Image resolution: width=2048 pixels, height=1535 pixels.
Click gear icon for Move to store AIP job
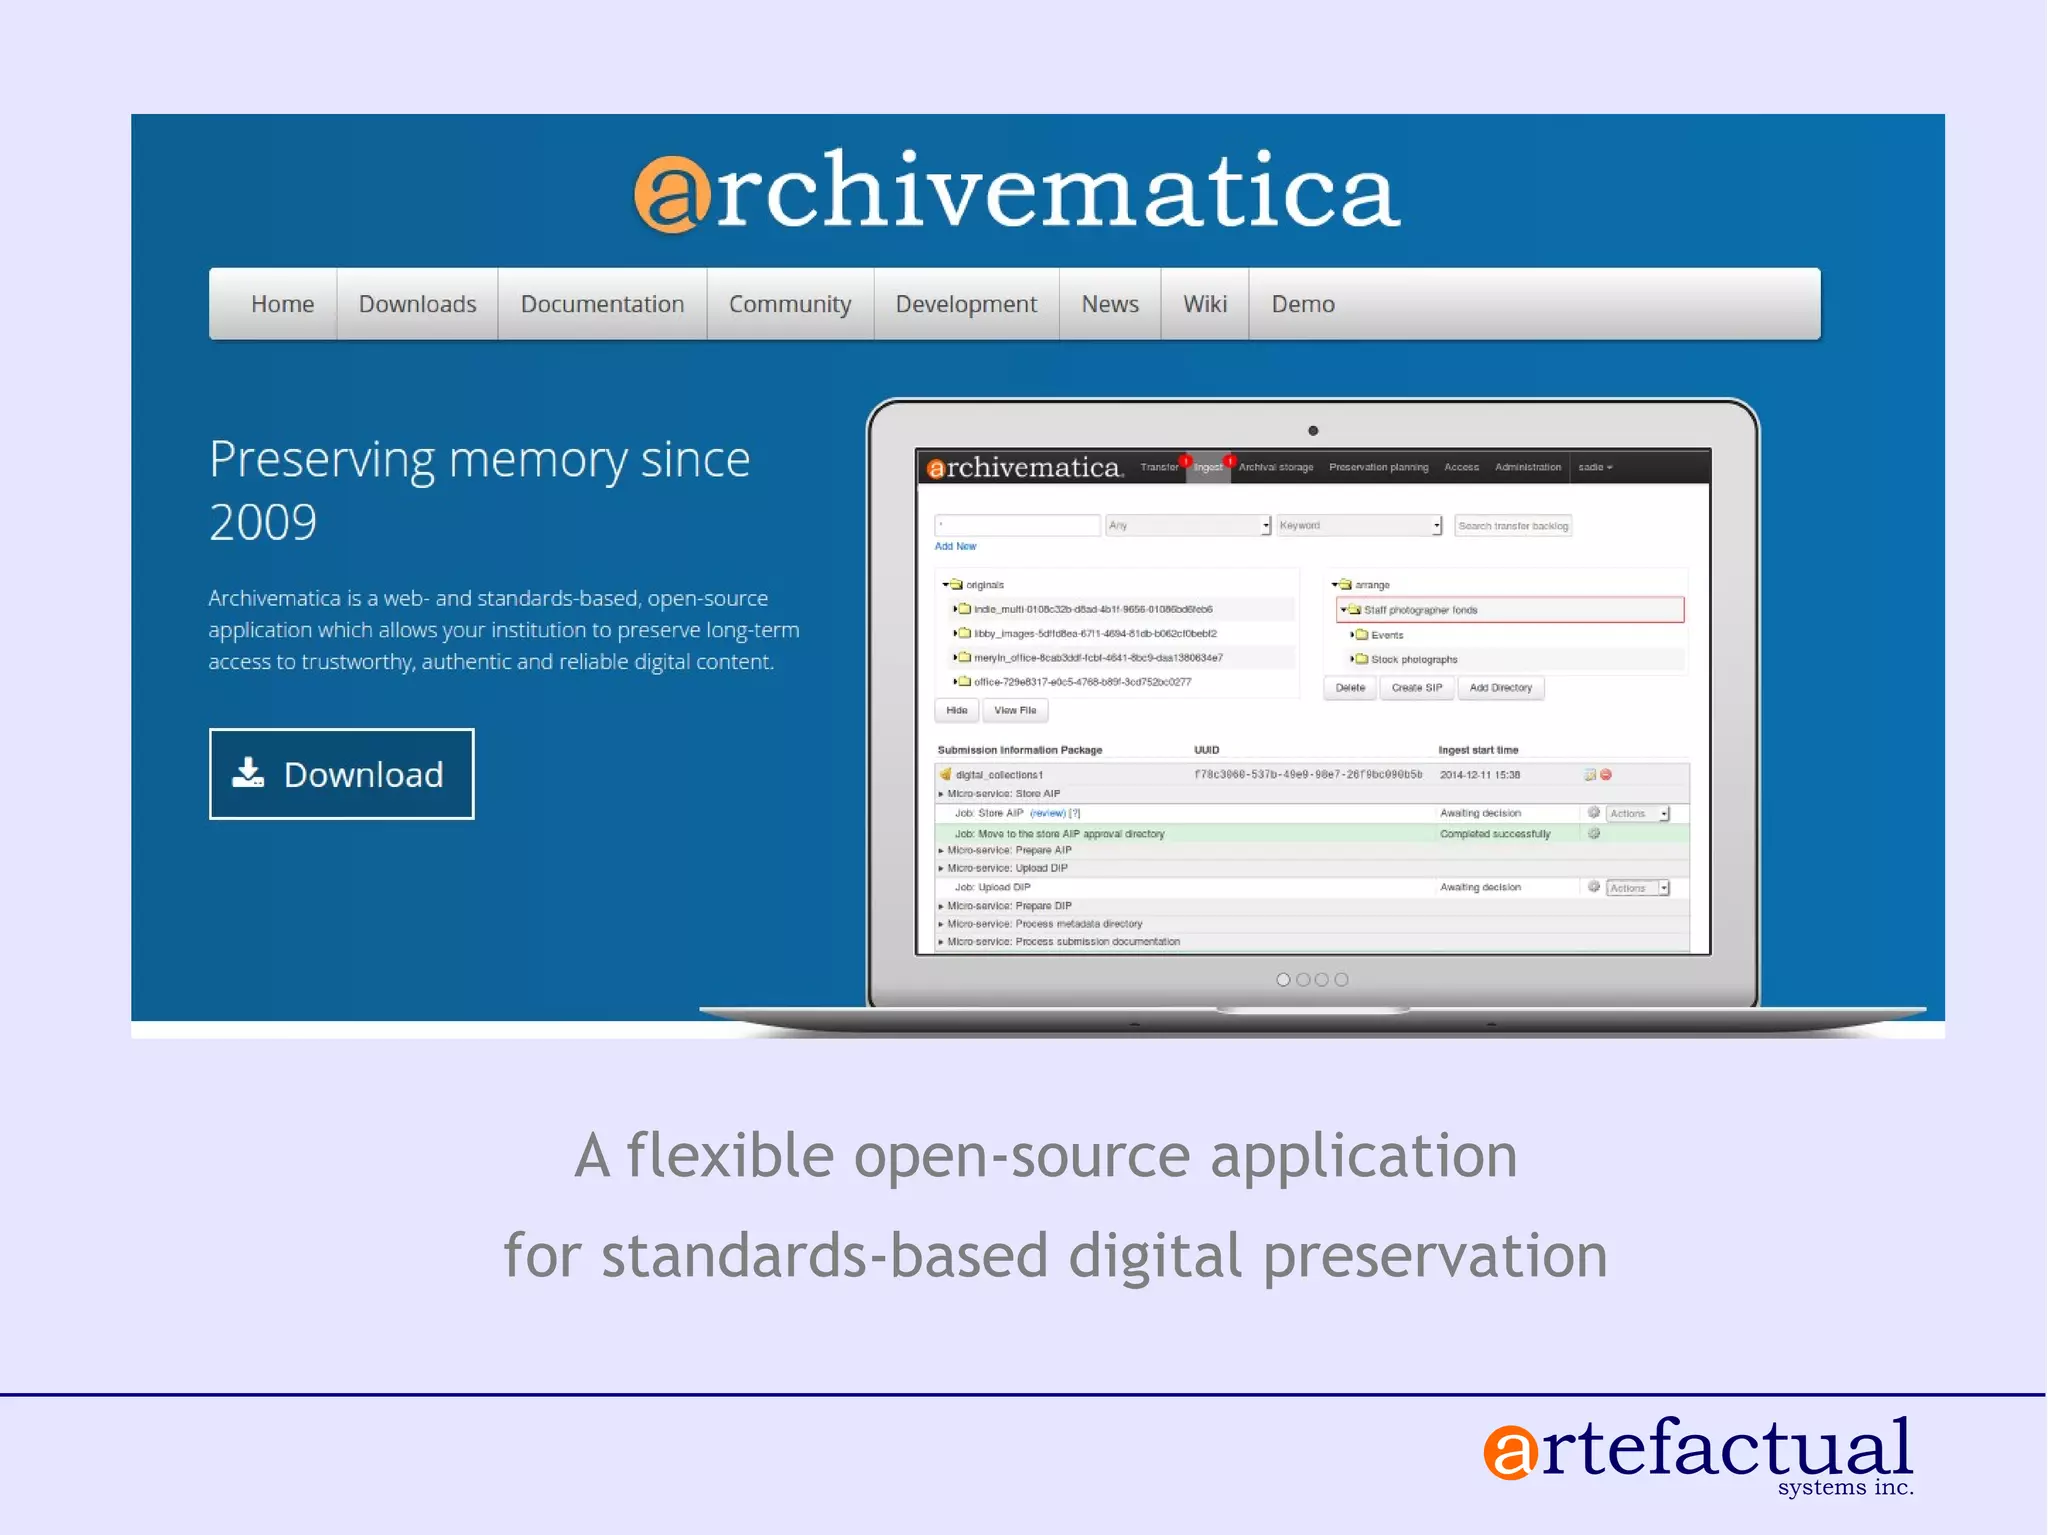[1594, 833]
